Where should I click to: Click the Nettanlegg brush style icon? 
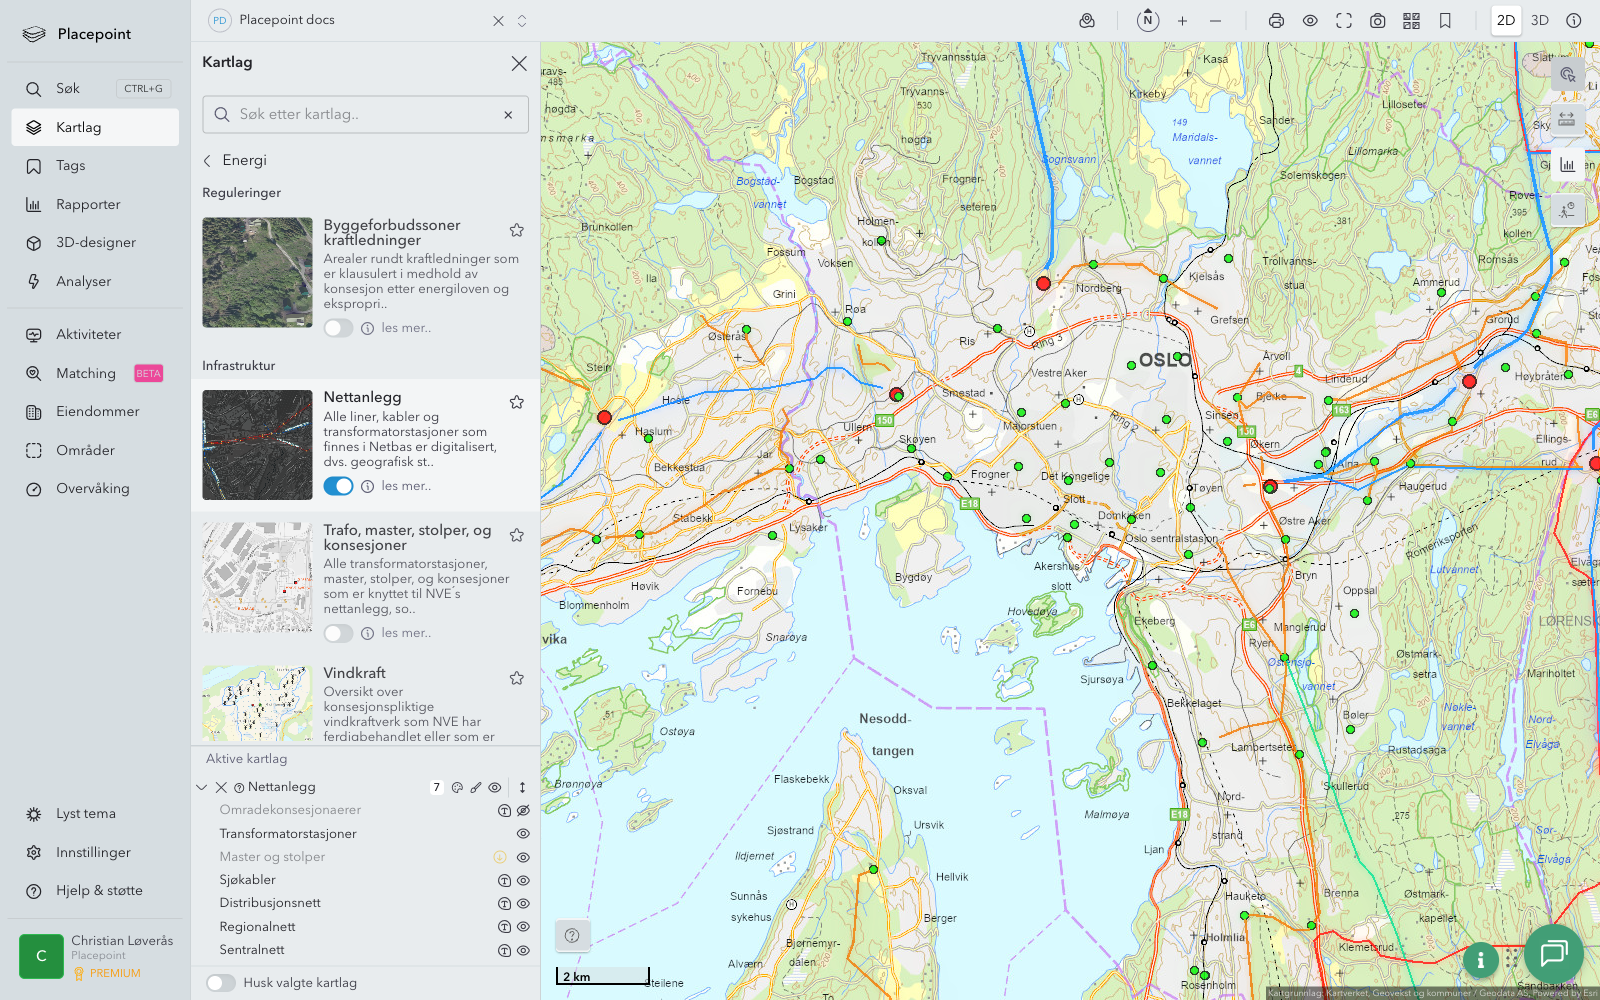click(476, 788)
